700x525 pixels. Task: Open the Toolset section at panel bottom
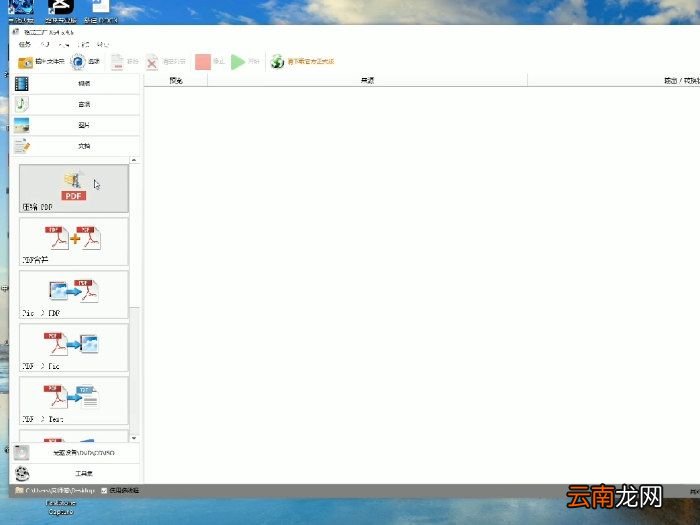click(76, 474)
